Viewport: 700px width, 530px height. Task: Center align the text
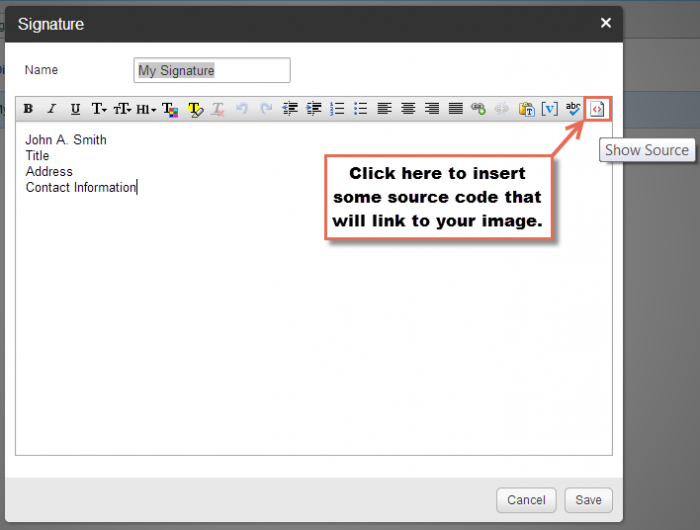pos(408,109)
